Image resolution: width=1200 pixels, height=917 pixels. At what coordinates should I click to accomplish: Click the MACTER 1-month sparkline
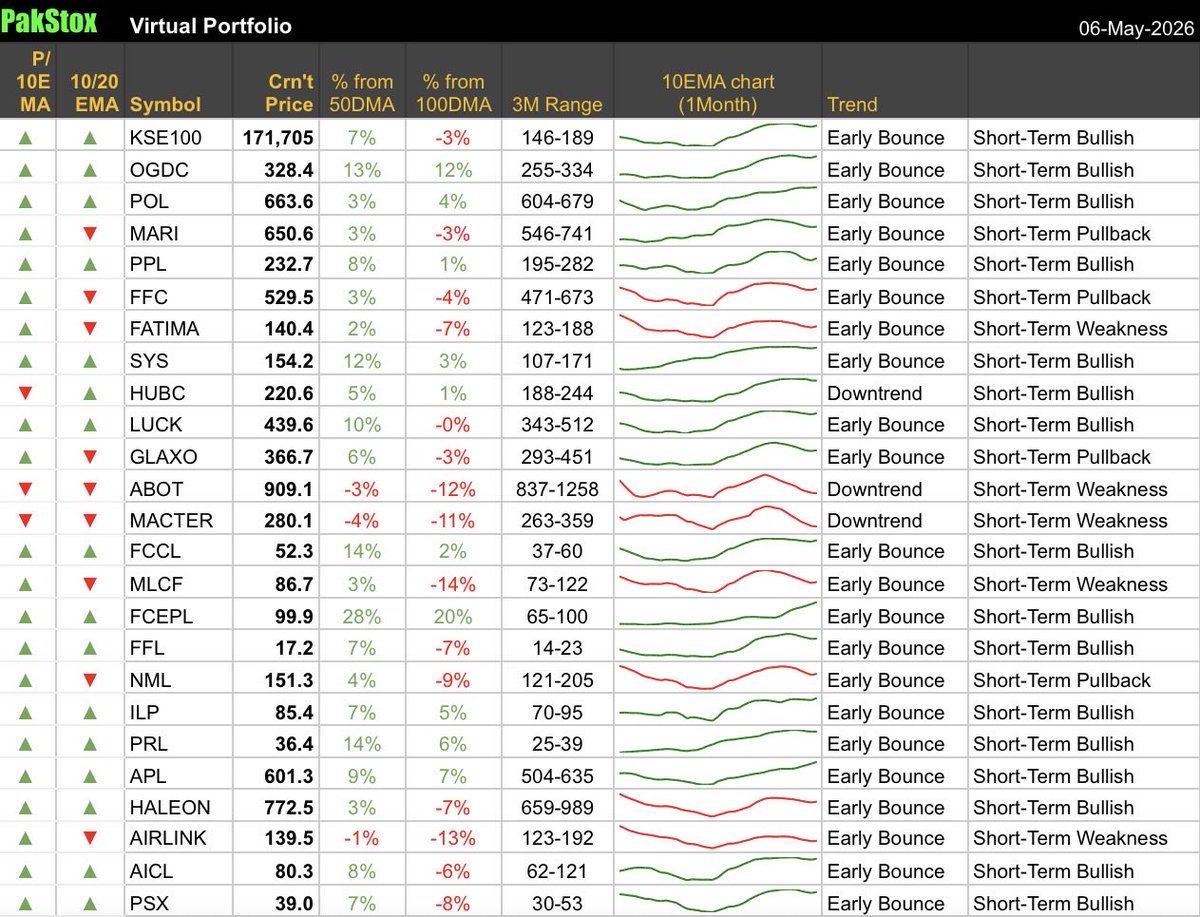pyautogui.click(x=718, y=519)
